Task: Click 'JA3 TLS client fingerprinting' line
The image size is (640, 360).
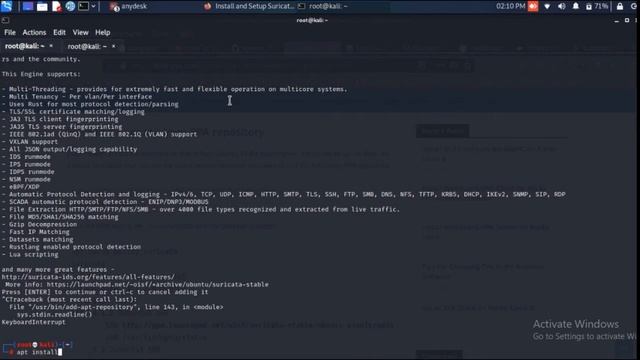Action: pos(60,119)
